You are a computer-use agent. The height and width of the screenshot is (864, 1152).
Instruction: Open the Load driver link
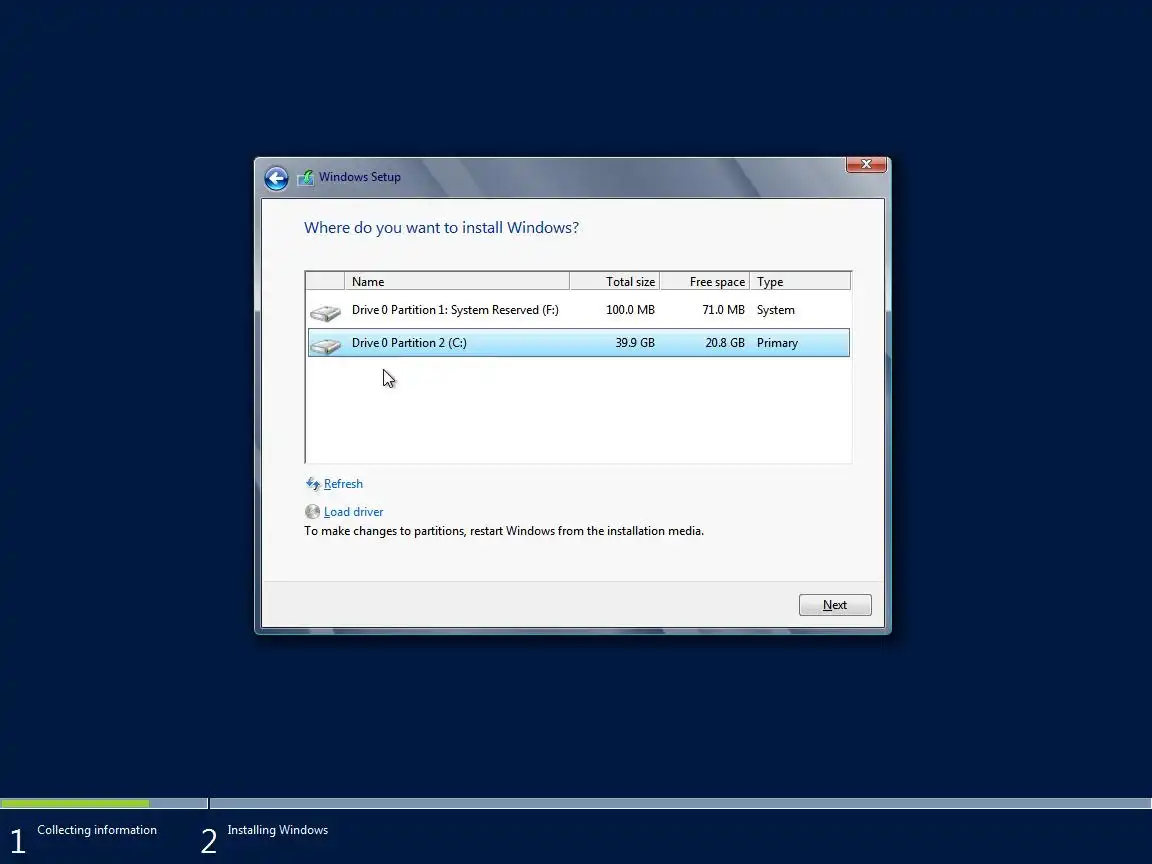pyautogui.click(x=353, y=511)
